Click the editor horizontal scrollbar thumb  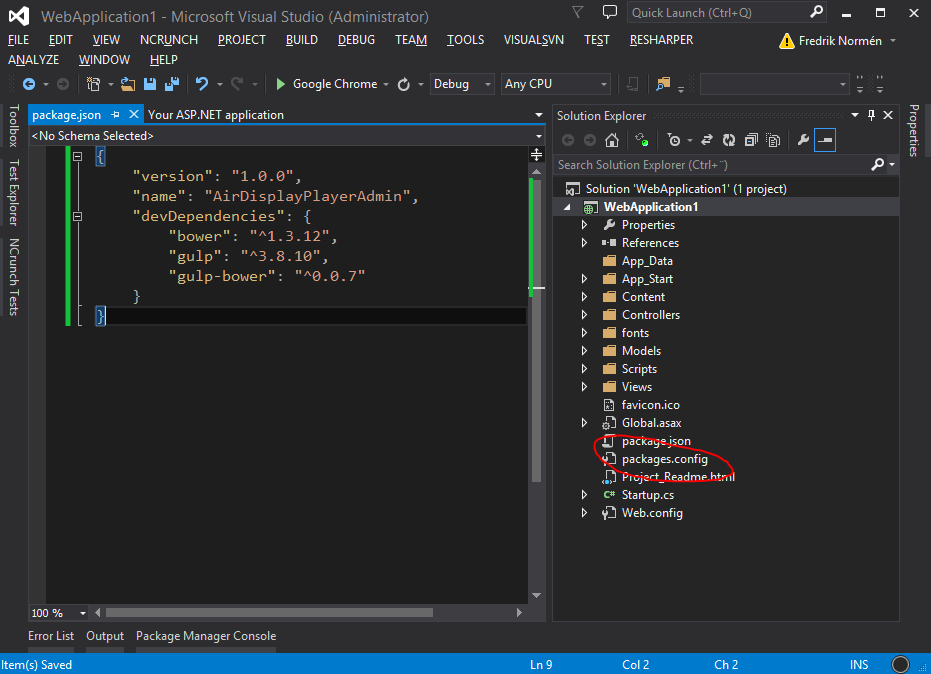tap(269, 612)
